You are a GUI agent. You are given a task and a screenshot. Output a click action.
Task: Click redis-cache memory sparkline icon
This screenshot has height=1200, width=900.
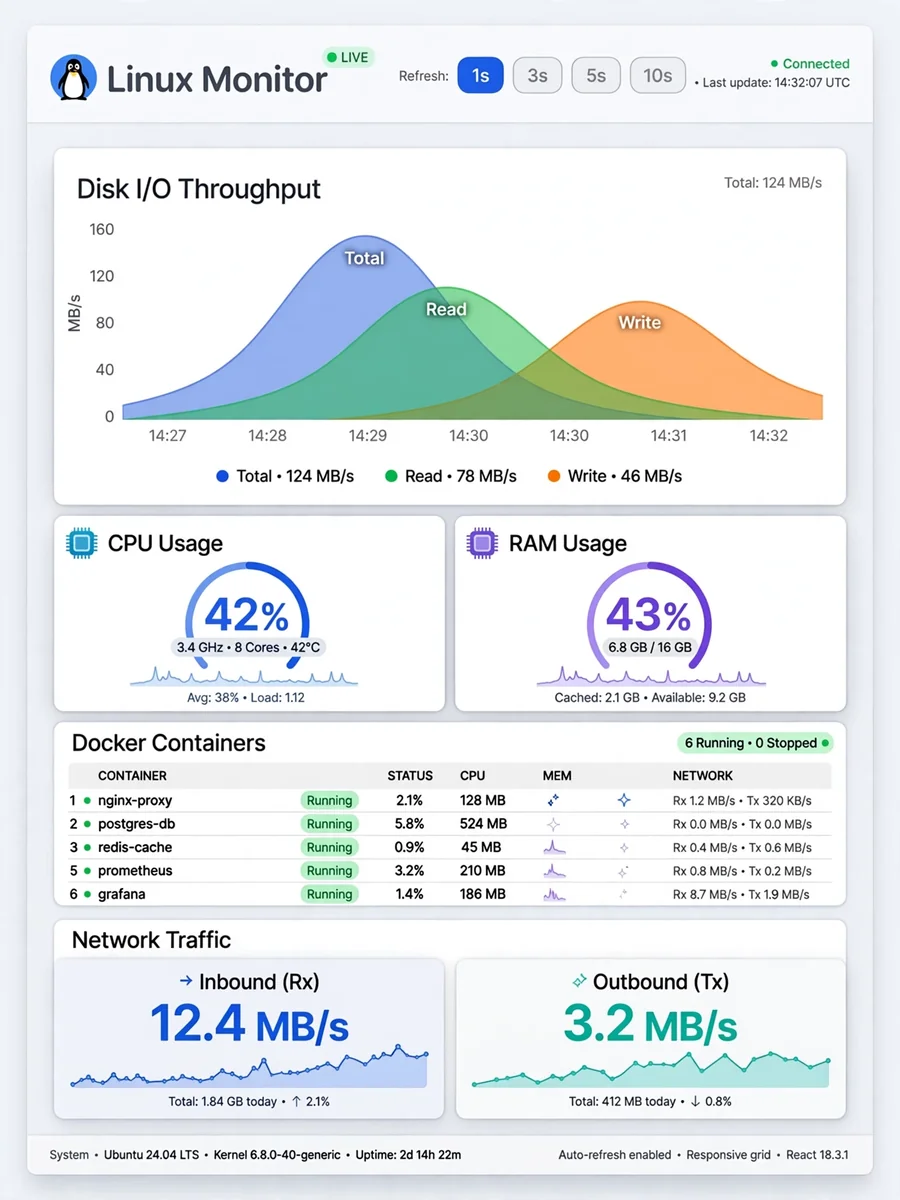pyautogui.click(x=554, y=847)
